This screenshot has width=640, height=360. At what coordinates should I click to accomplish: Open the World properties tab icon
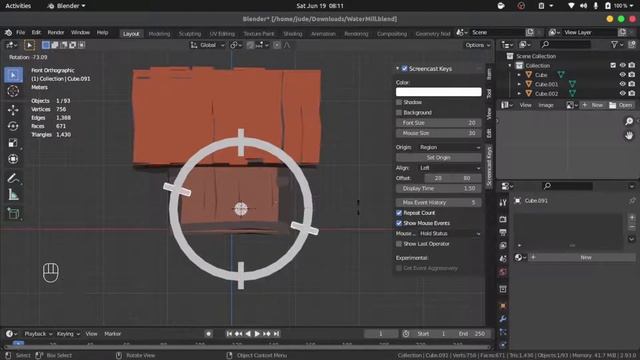(503, 272)
